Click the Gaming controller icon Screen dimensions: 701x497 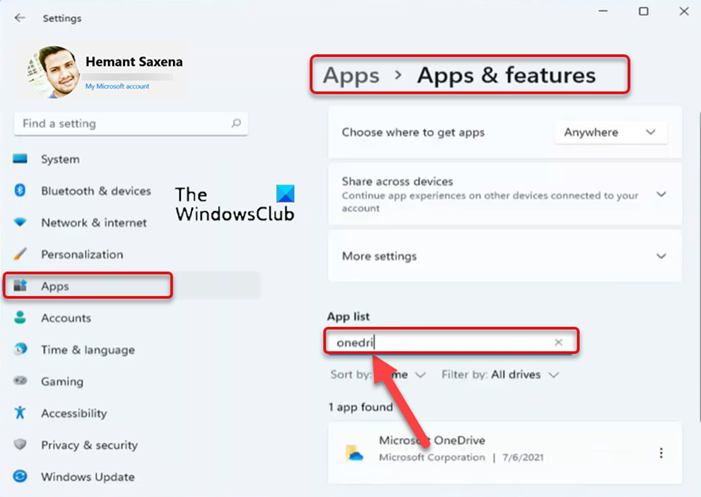pyautogui.click(x=20, y=381)
